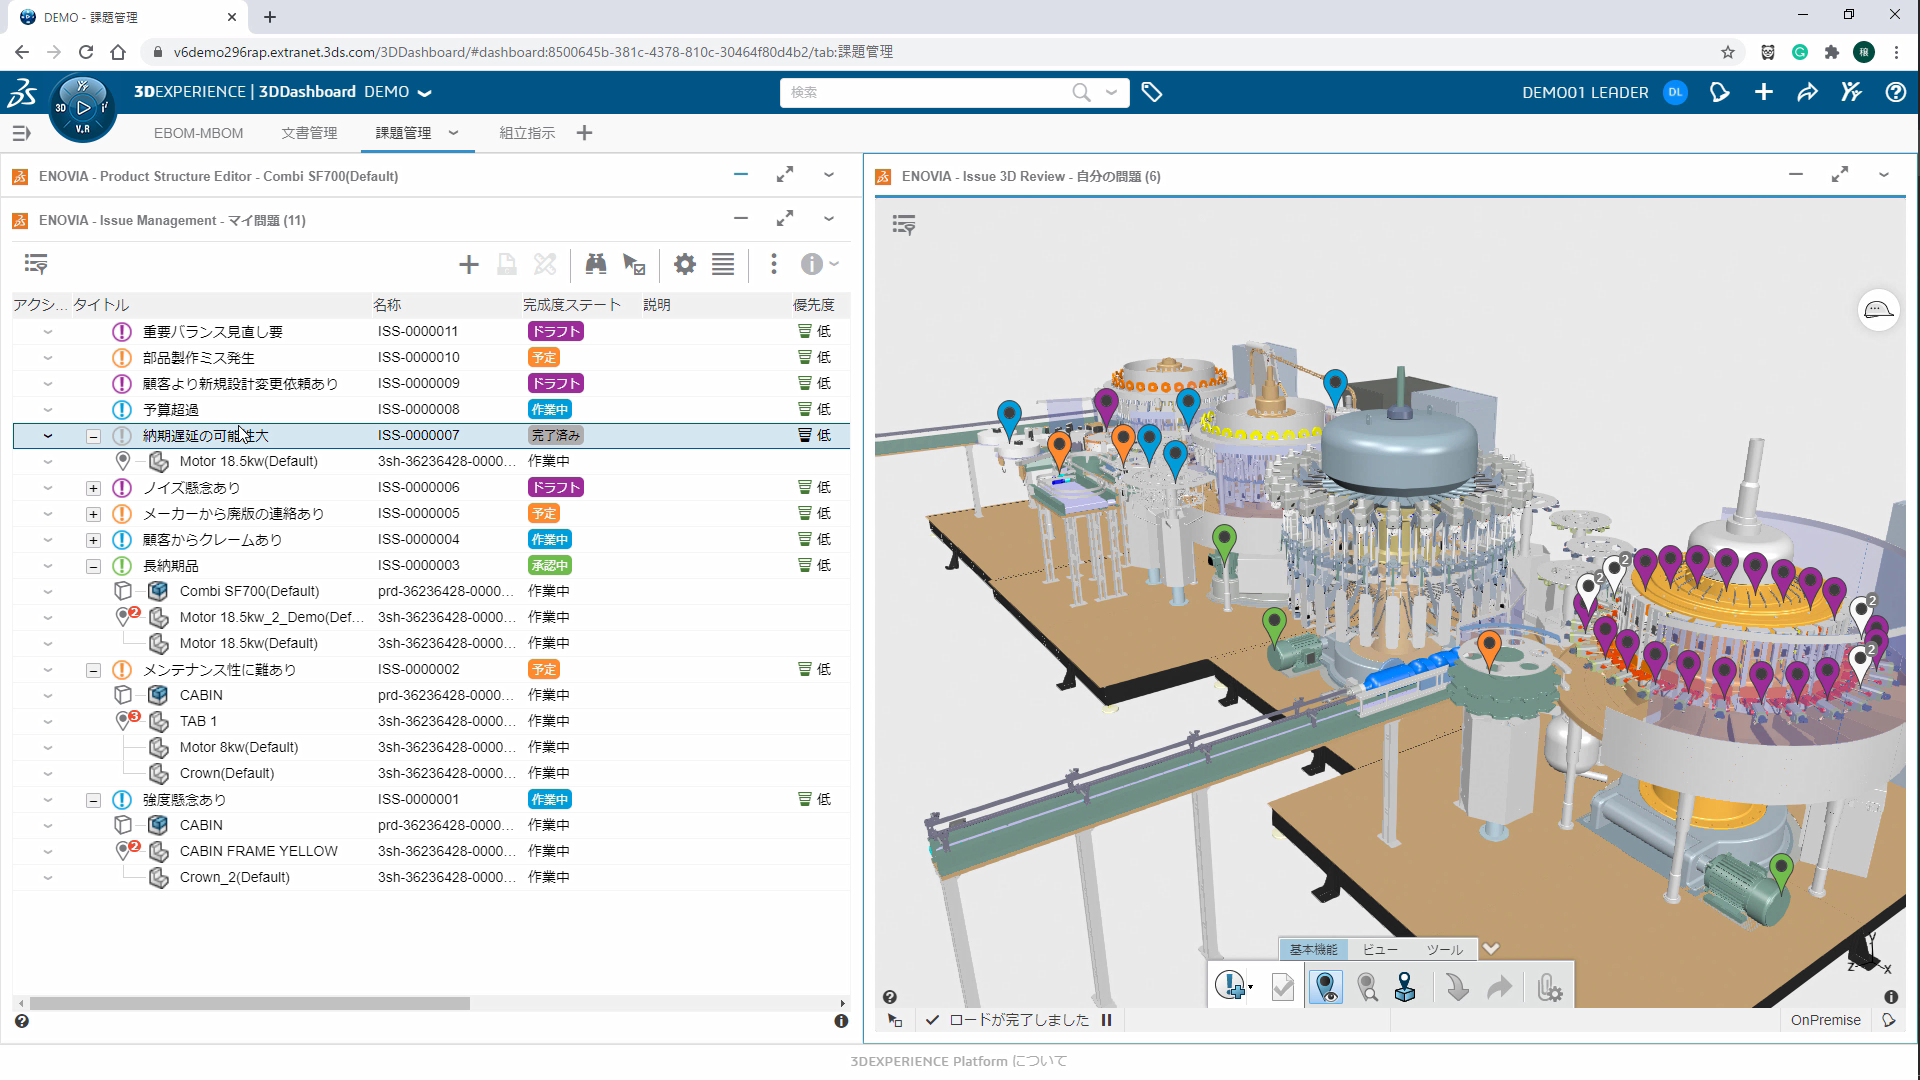Open the filter list icon in the Issue Management panel
The image size is (1920, 1080).
pyautogui.click(x=36, y=264)
